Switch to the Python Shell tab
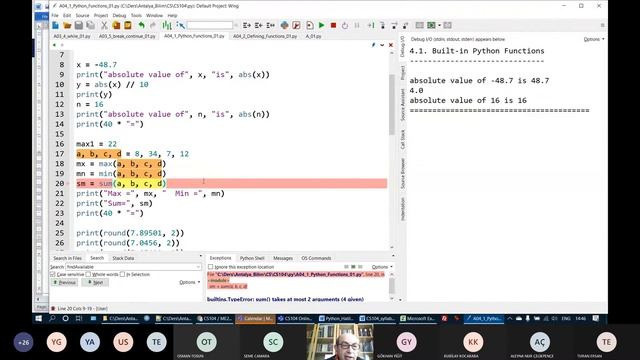The width and height of the screenshot is (640, 360). pyautogui.click(x=252, y=258)
